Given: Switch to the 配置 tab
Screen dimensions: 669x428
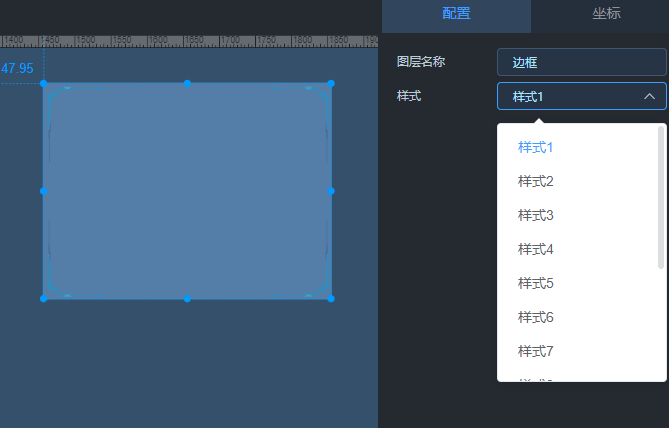Looking at the screenshot, I should tap(455, 14).
